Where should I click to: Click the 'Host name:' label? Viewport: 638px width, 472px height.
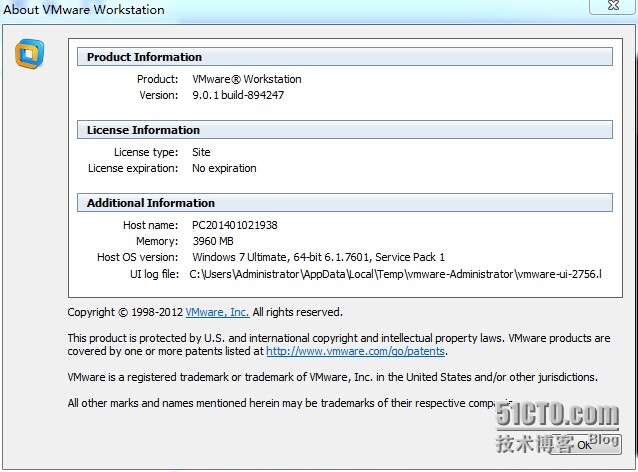pos(151,225)
